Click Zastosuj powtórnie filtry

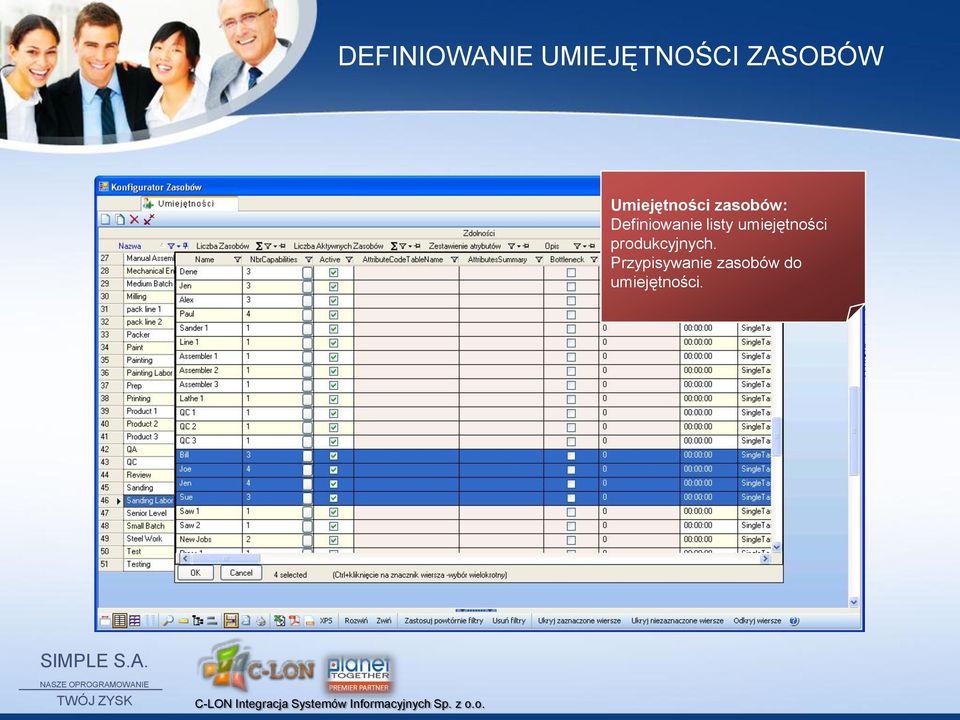444,621
